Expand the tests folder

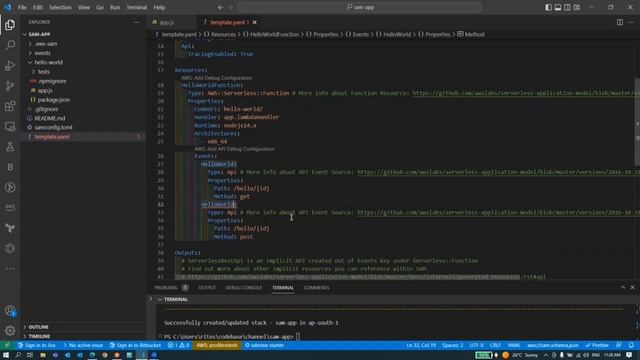click(x=43, y=72)
